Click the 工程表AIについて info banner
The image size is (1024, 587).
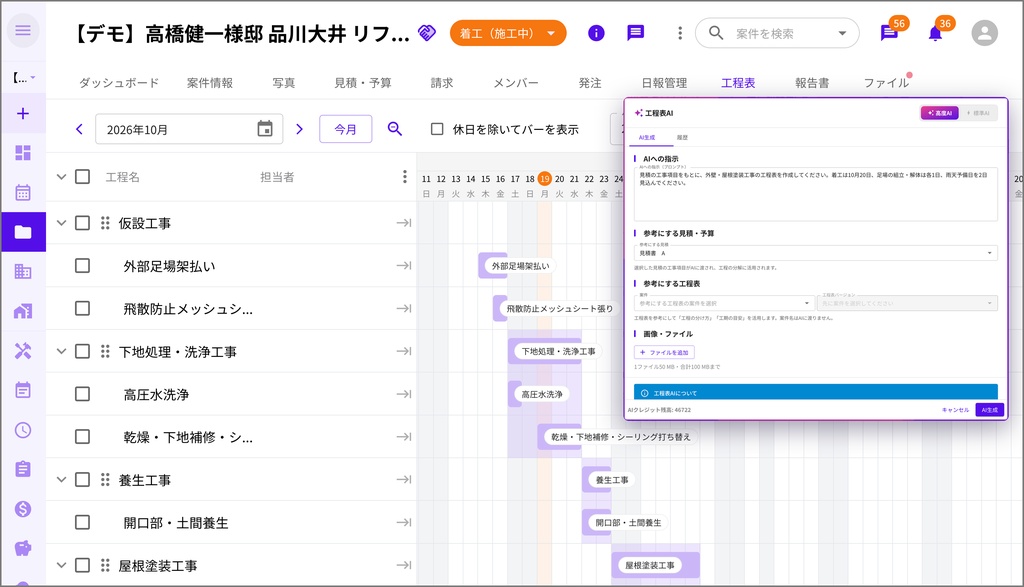coord(816,392)
